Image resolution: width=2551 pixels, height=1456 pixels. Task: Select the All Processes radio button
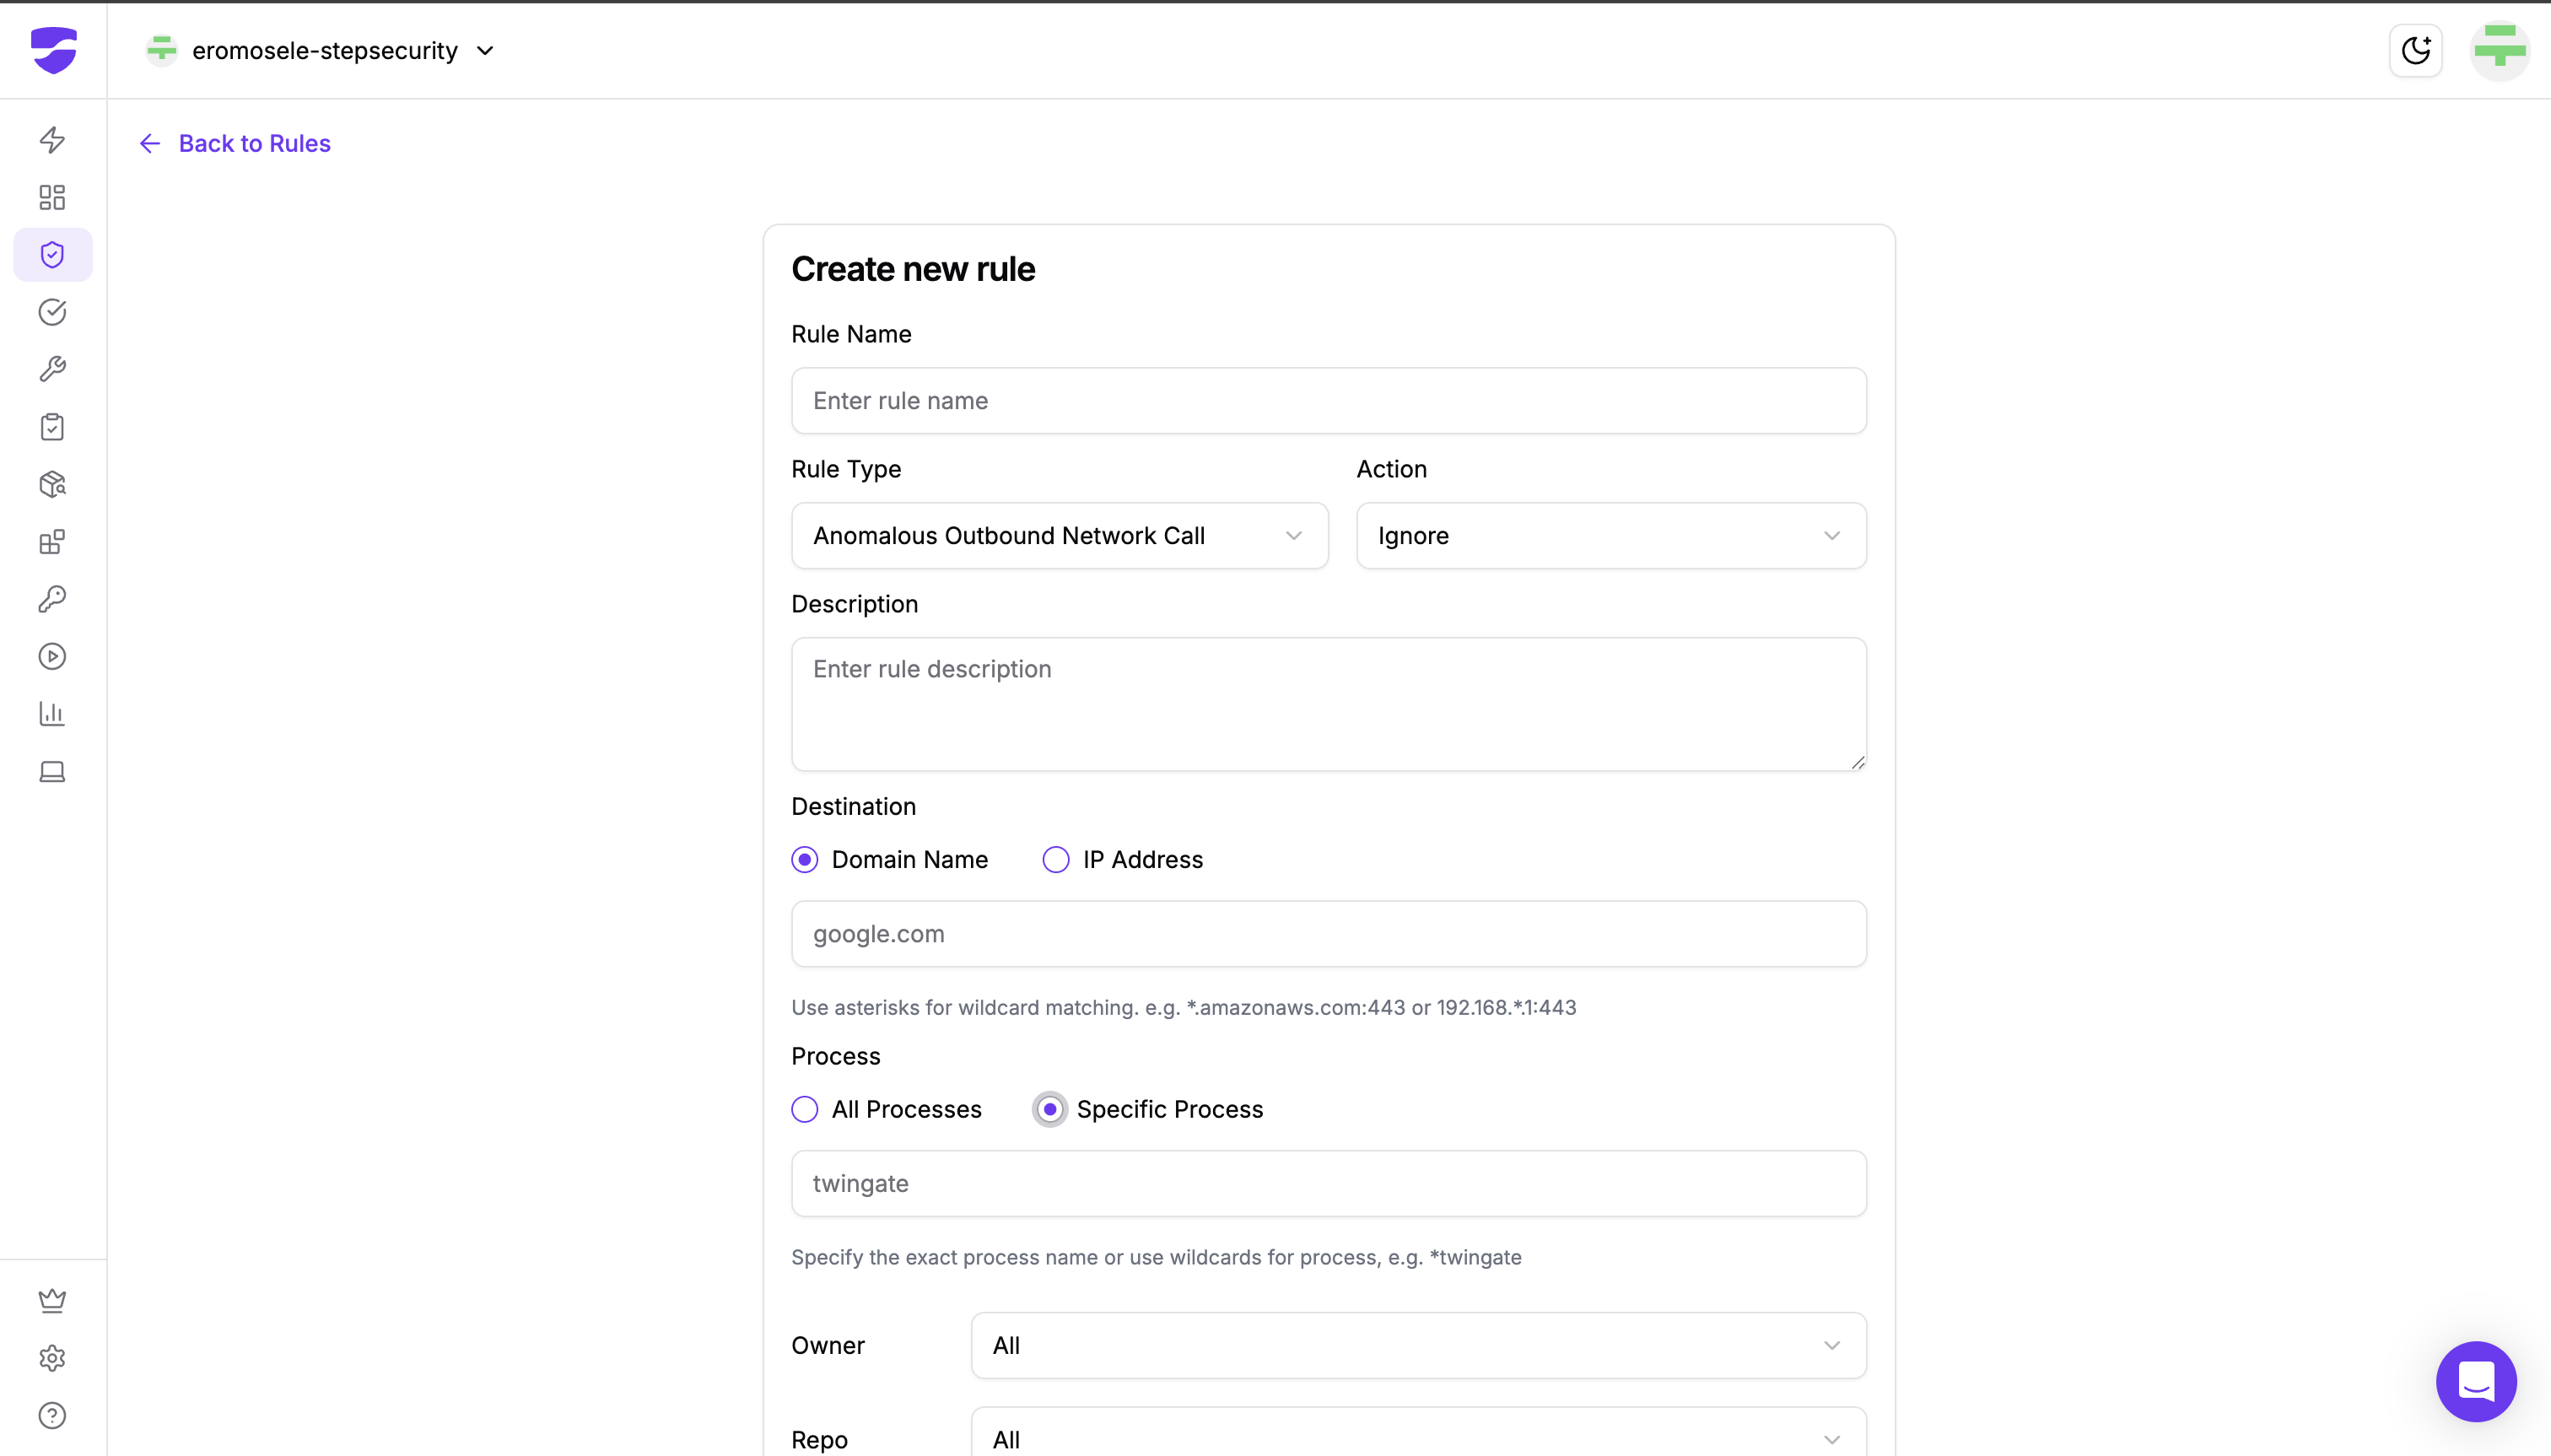coord(805,1109)
